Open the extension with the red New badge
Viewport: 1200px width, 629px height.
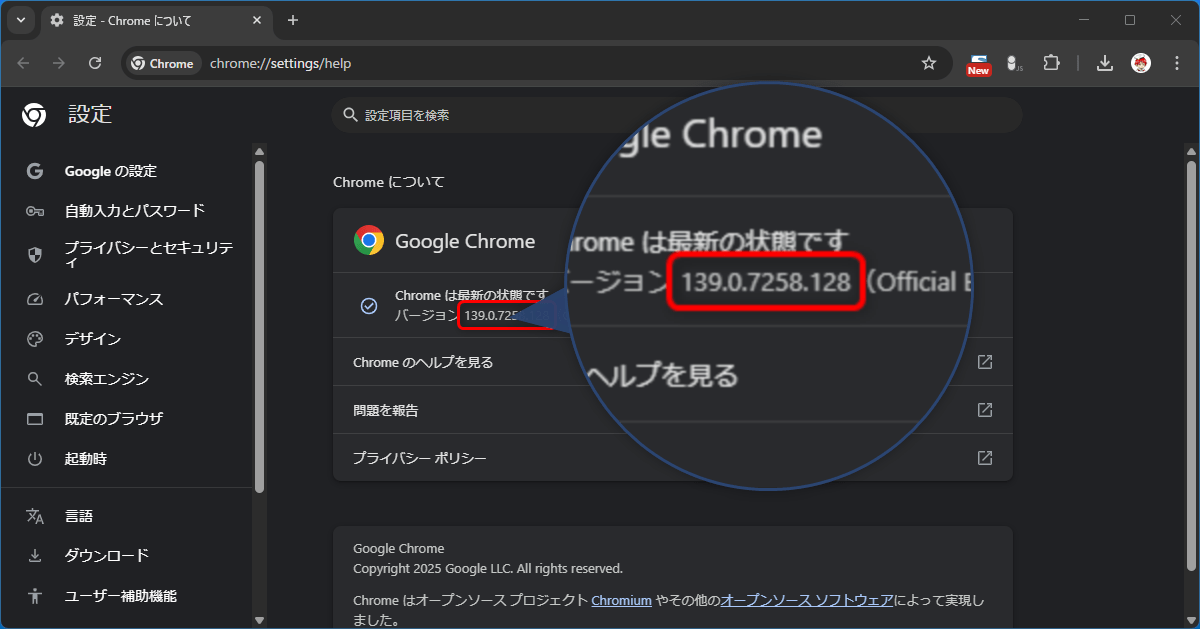click(x=978, y=64)
